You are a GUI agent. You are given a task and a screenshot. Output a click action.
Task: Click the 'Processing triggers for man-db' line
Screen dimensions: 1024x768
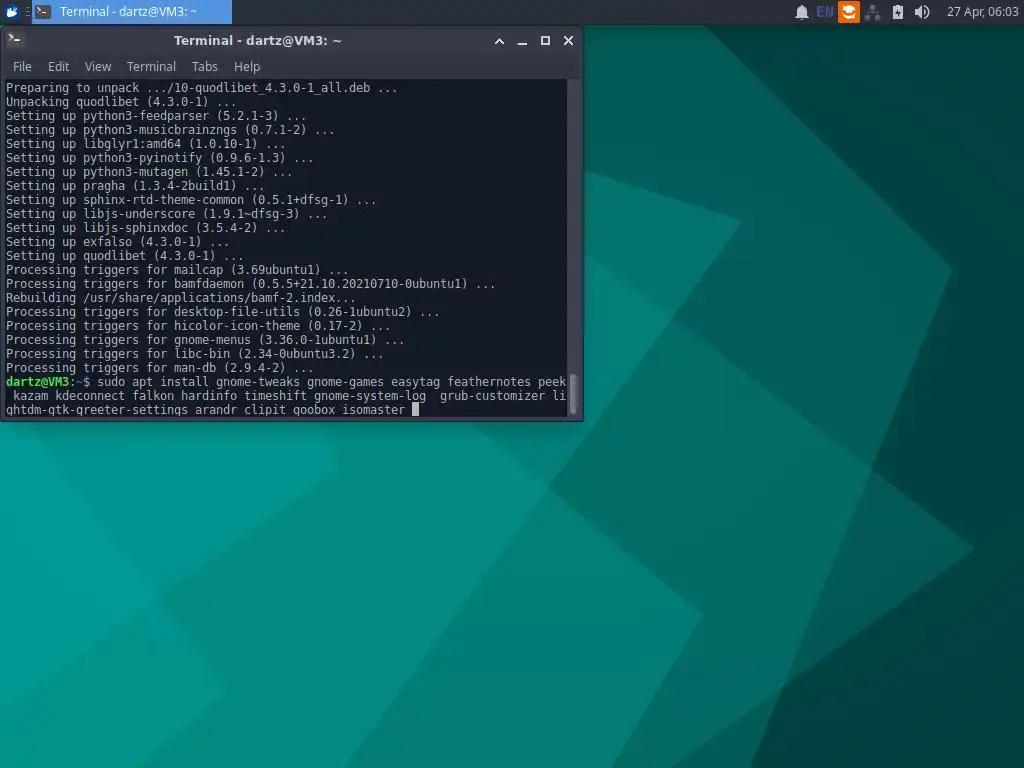(159, 368)
